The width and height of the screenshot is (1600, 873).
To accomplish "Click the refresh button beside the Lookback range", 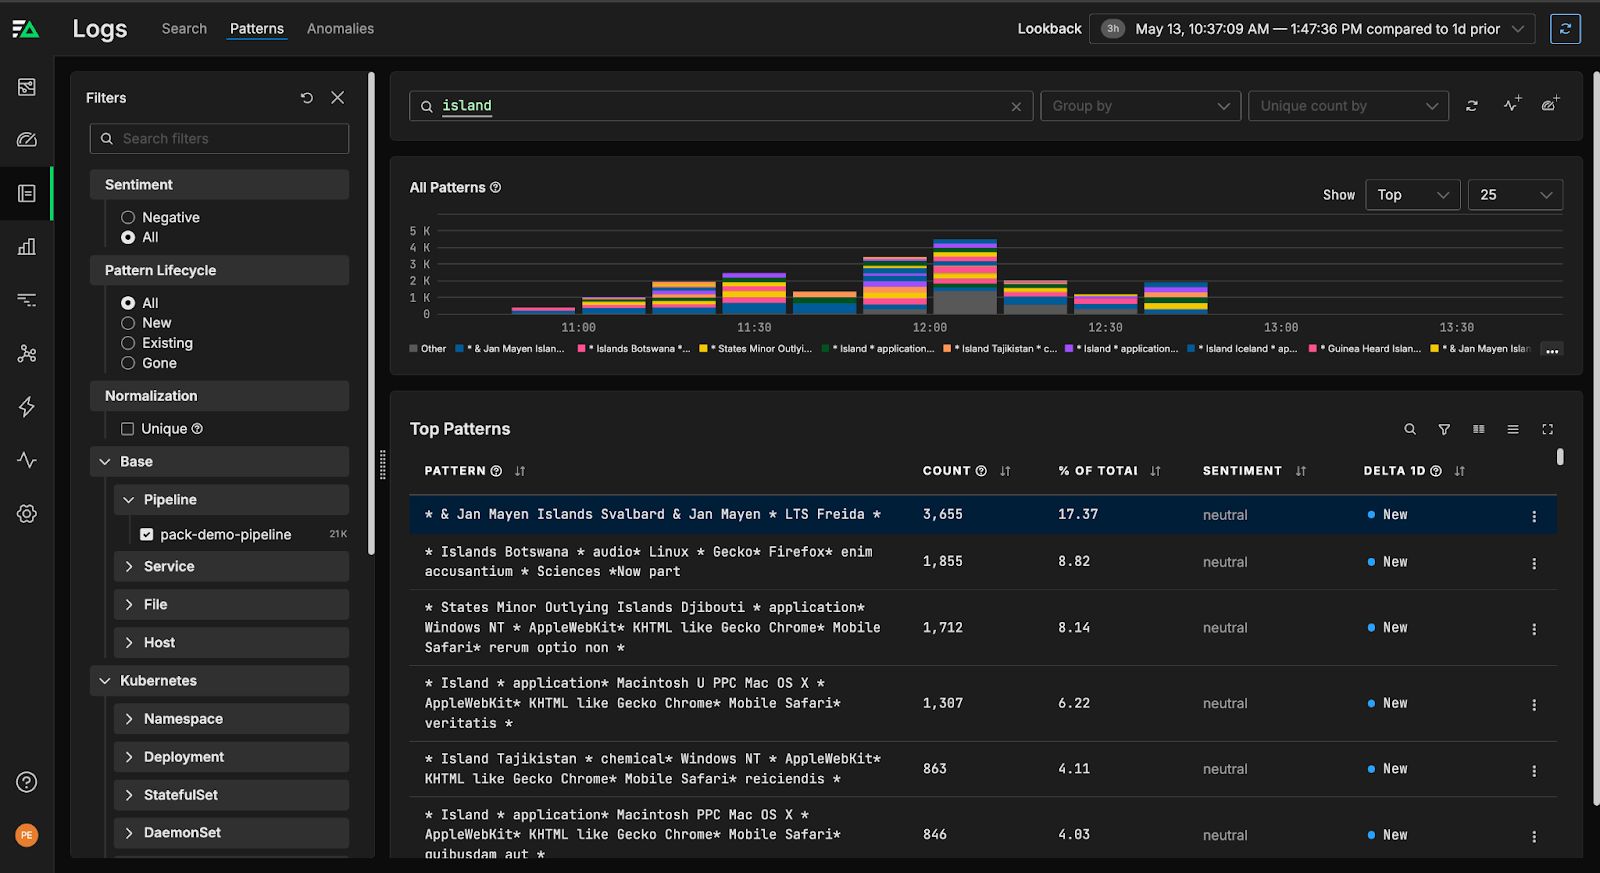I will click(1565, 29).
